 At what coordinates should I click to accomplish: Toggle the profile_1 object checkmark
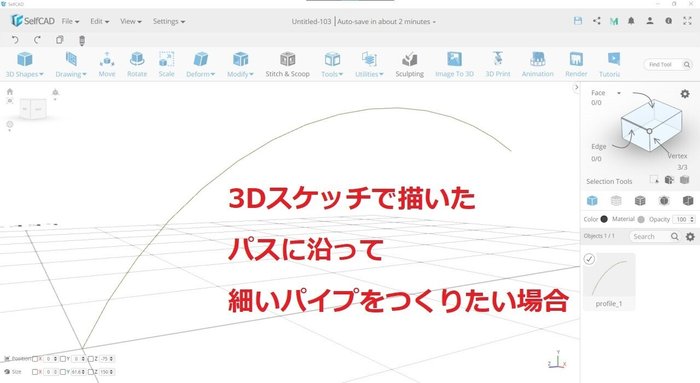point(589,259)
